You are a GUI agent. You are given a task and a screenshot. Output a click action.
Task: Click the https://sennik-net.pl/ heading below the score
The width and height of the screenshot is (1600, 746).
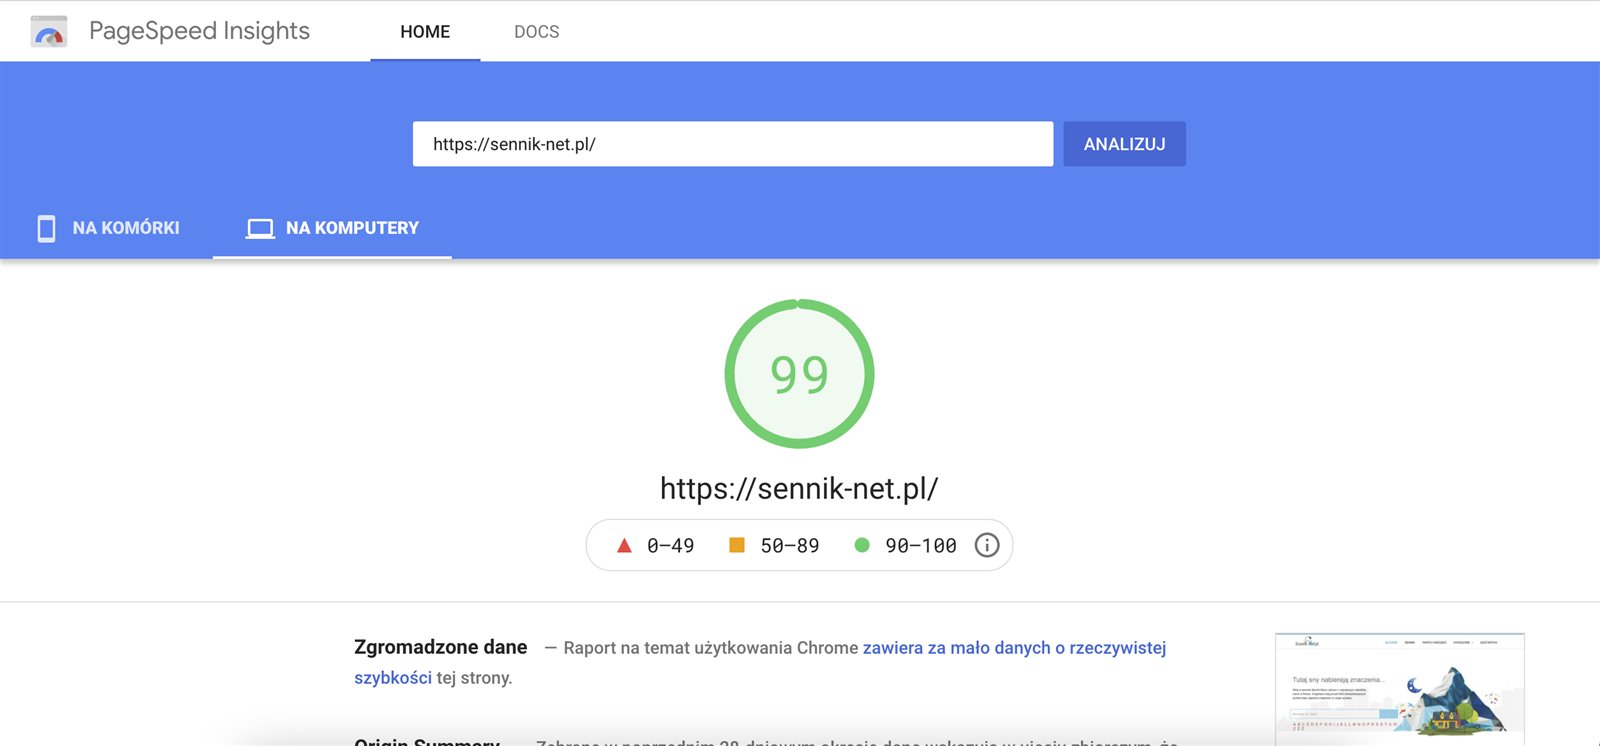(799, 489)
